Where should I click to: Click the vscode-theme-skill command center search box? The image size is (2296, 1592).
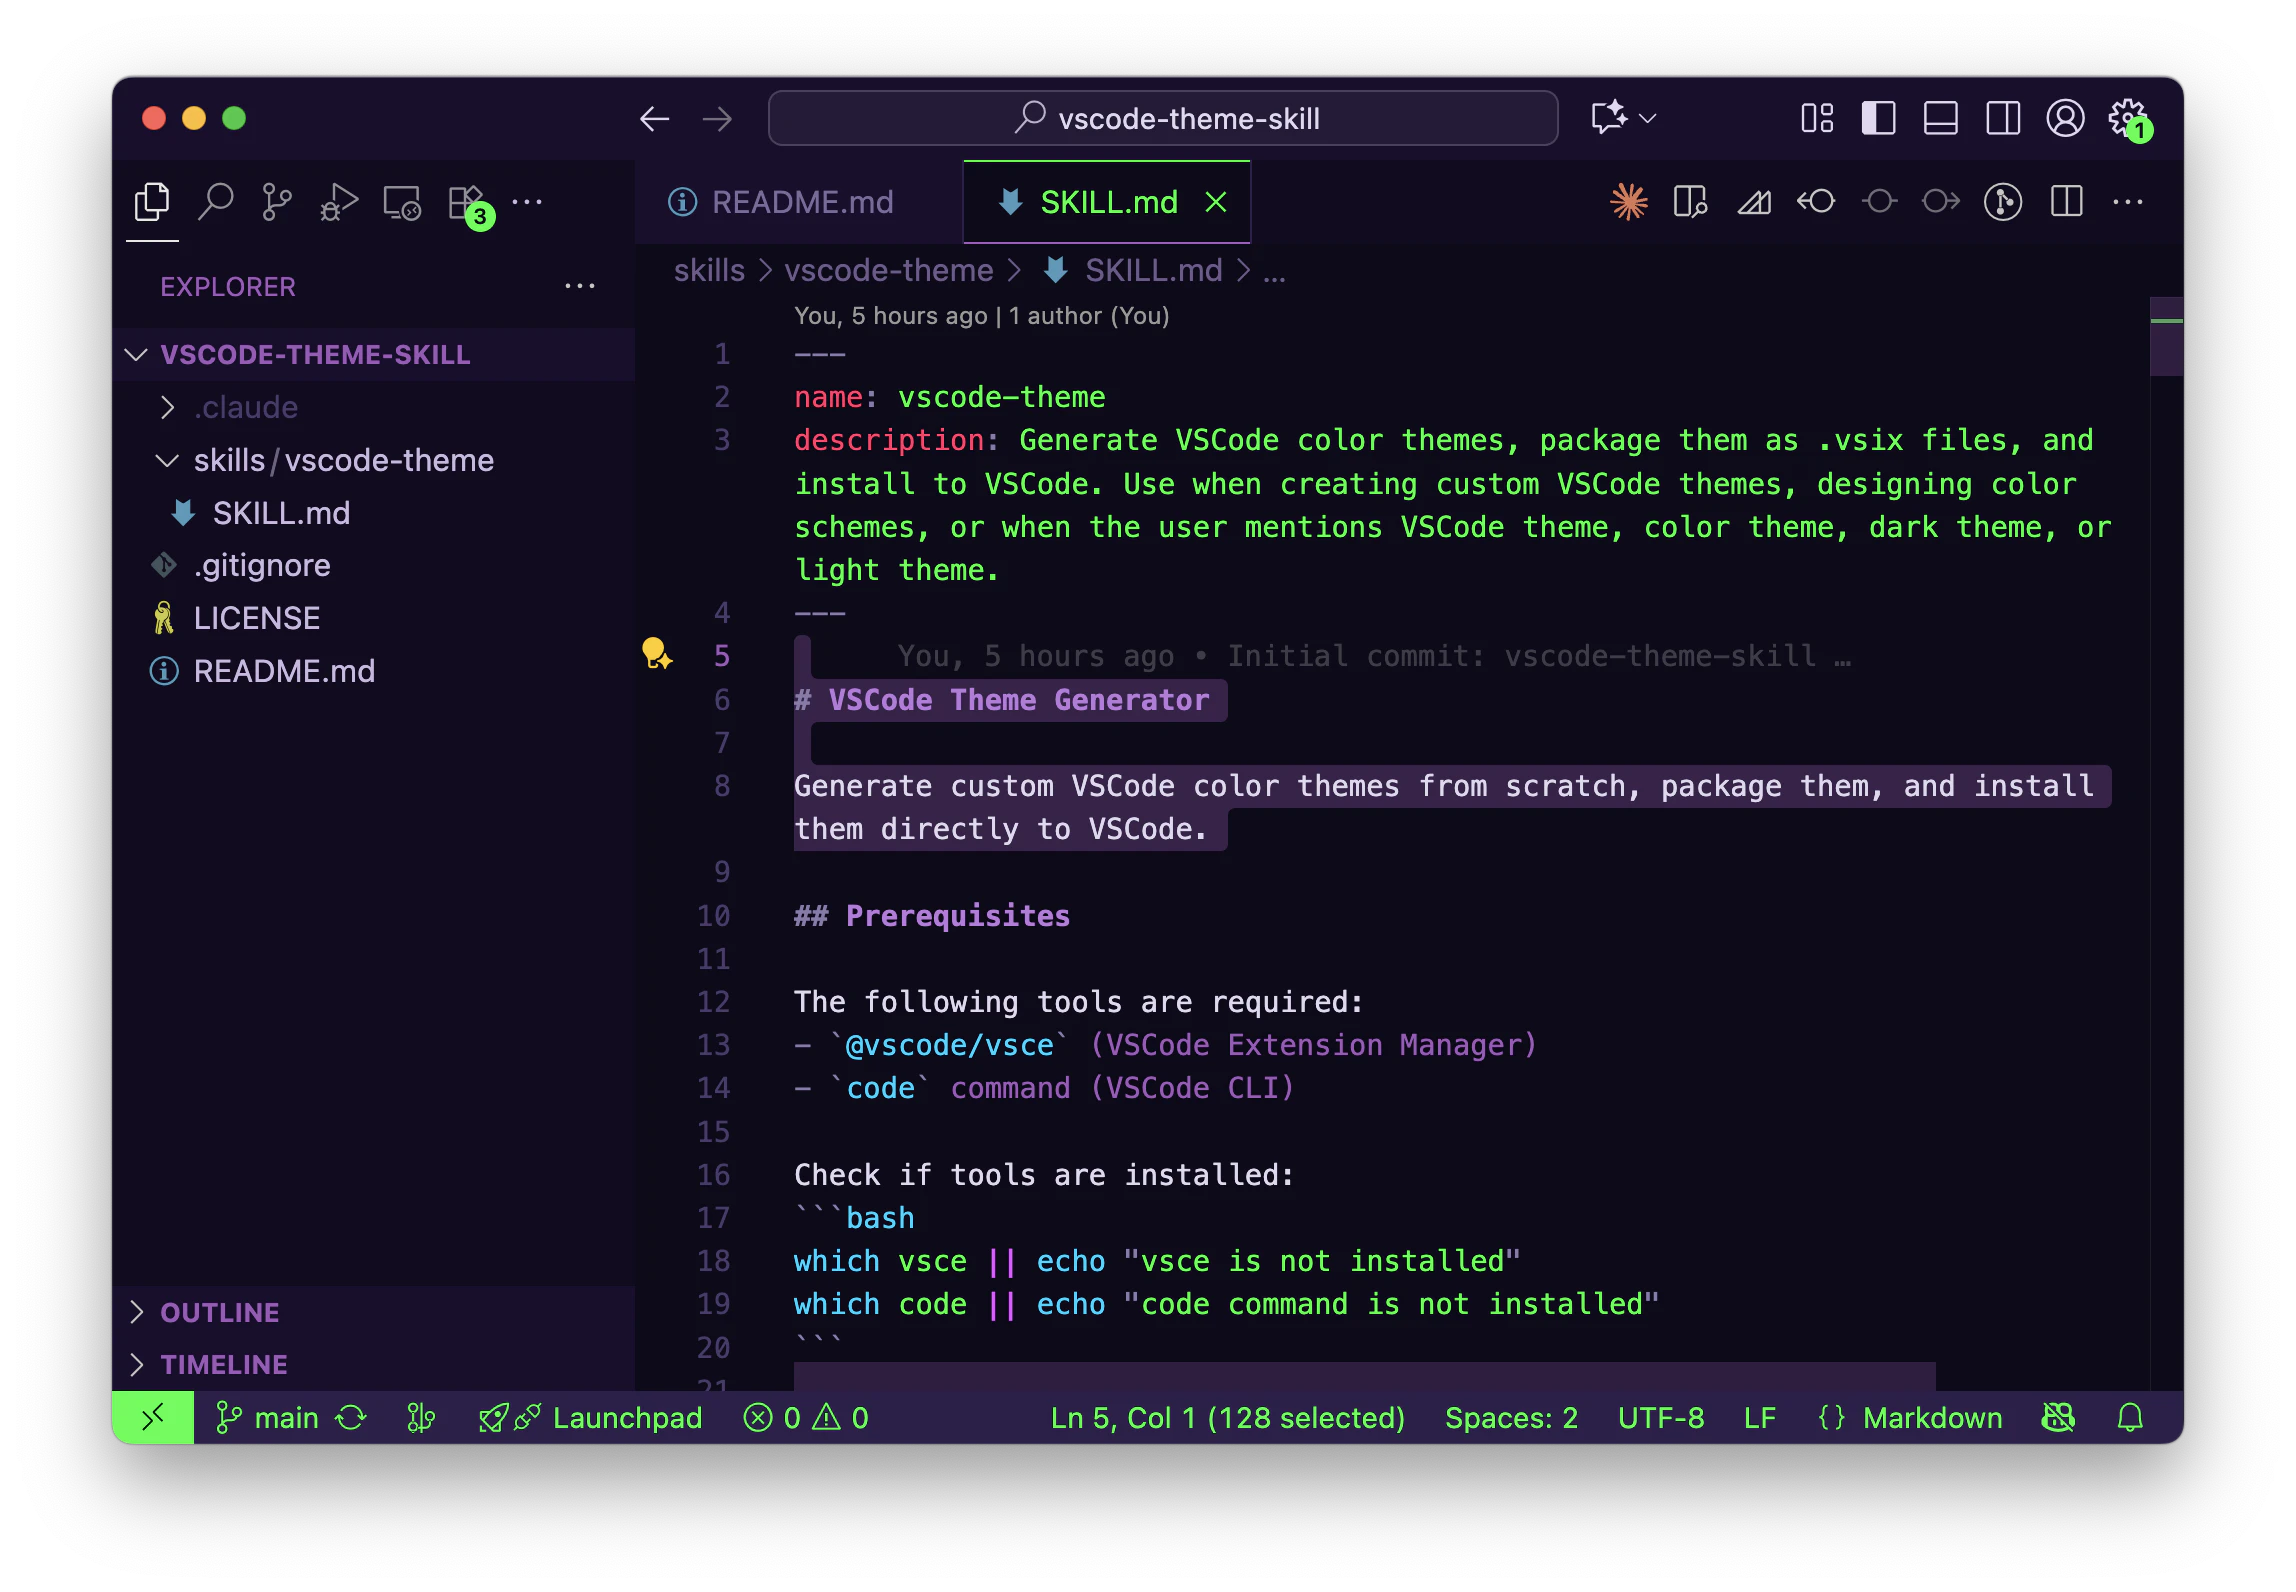point(1163,118)
